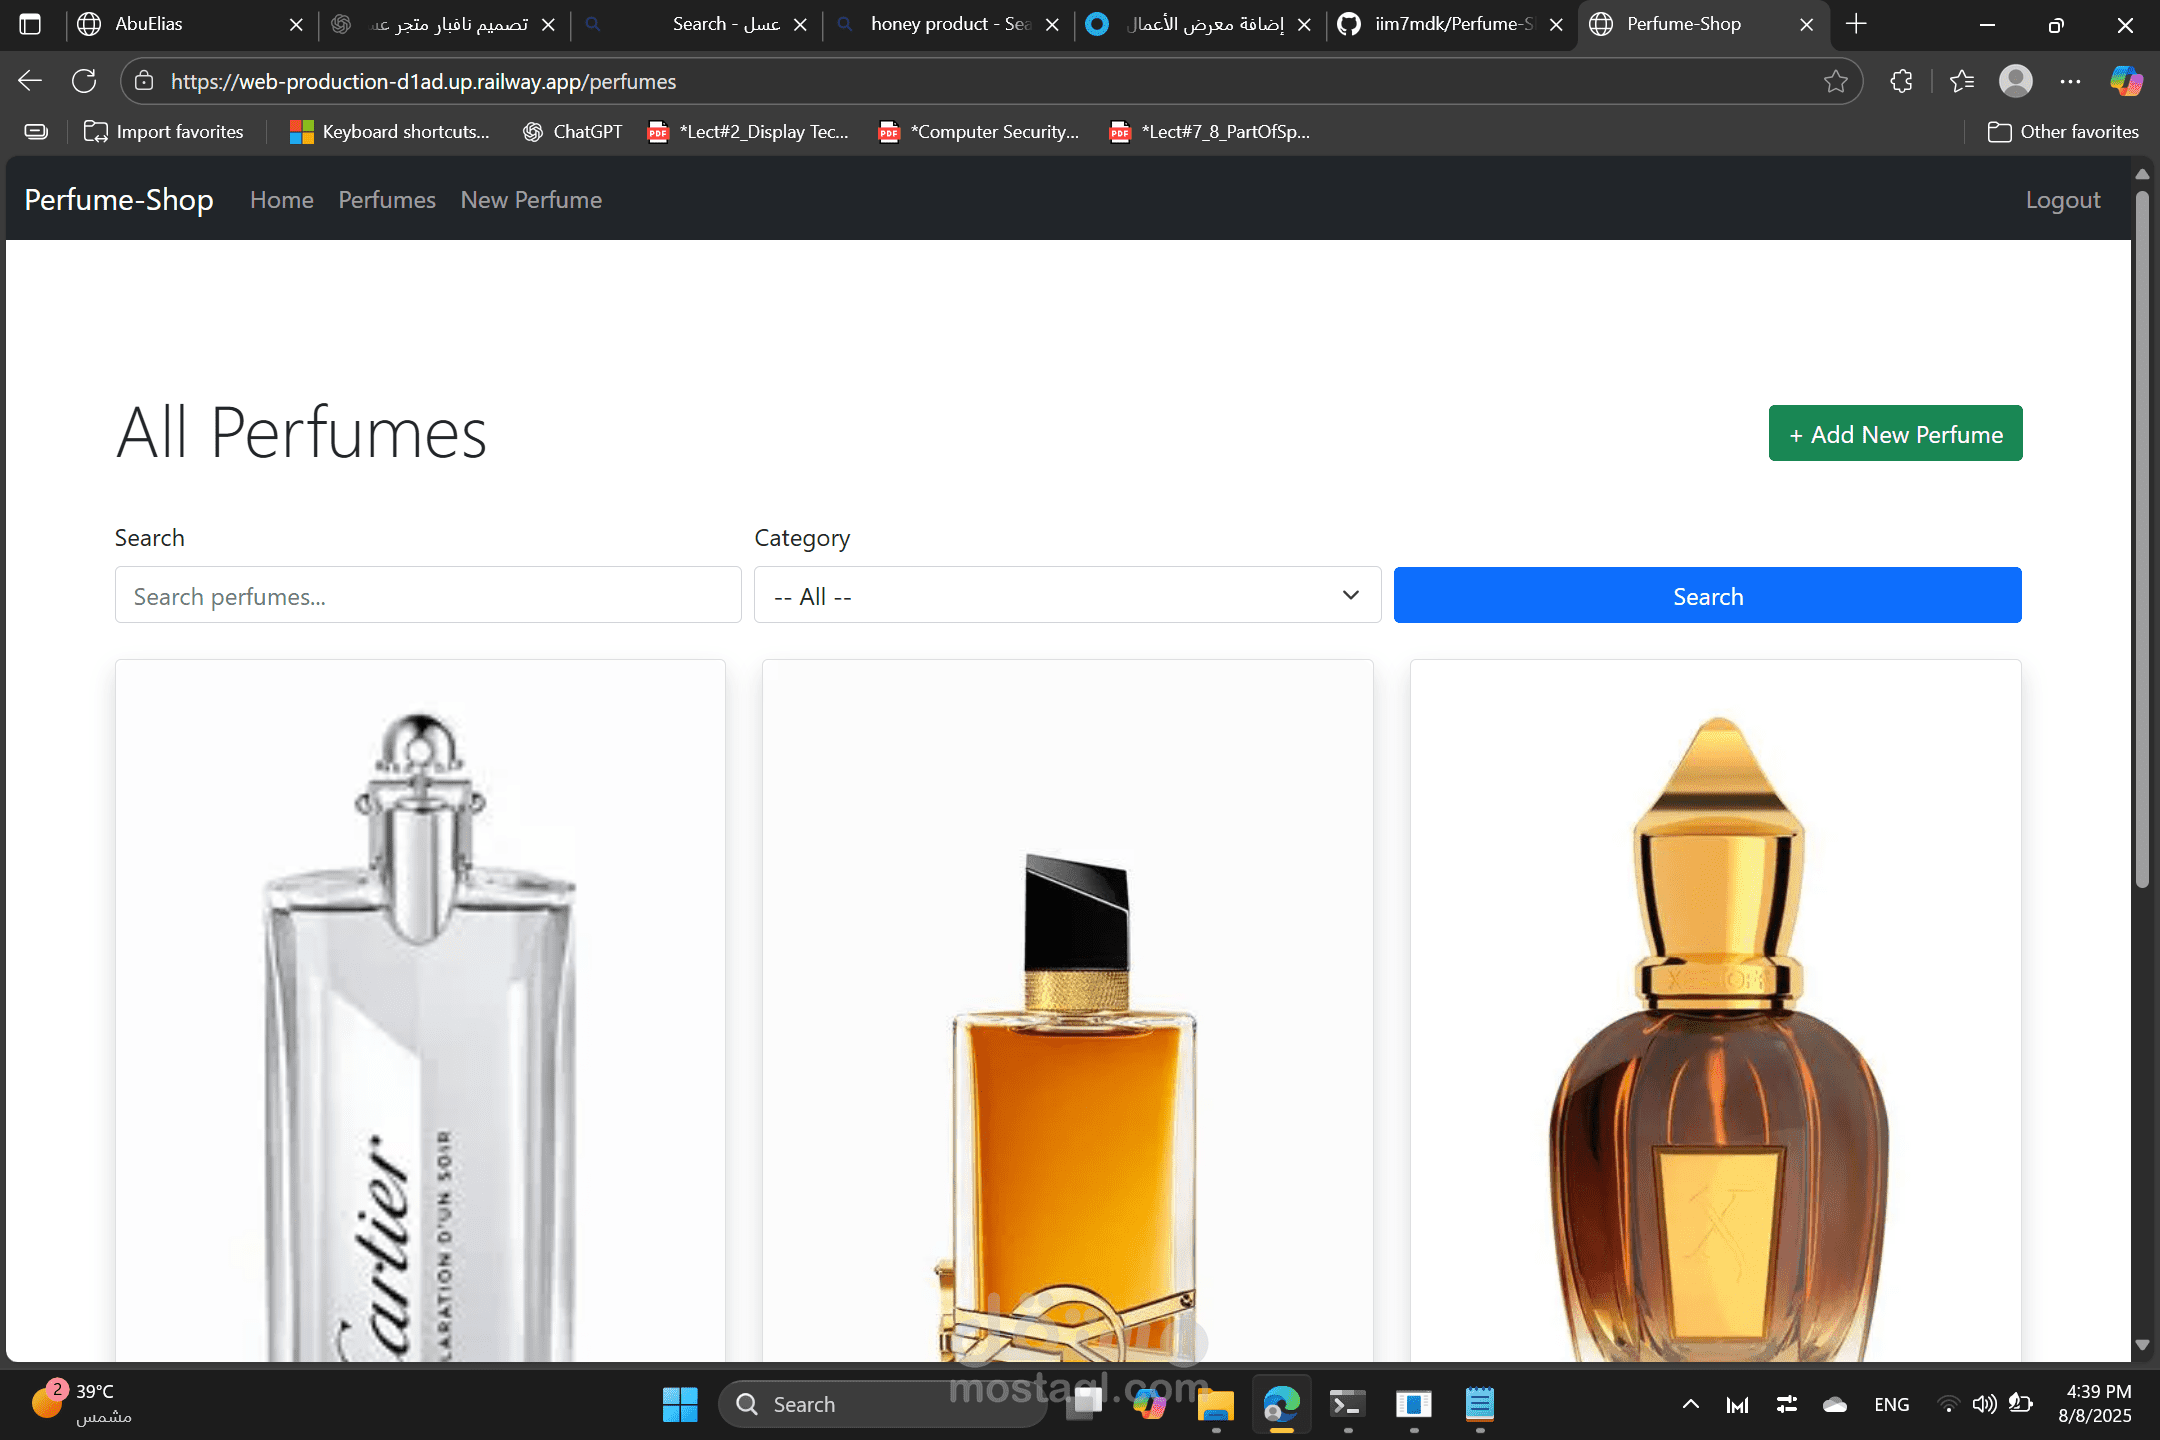Open the Perfumes navbar link
This screenshot has width=2160, height=1440.
tap(387, 200)
